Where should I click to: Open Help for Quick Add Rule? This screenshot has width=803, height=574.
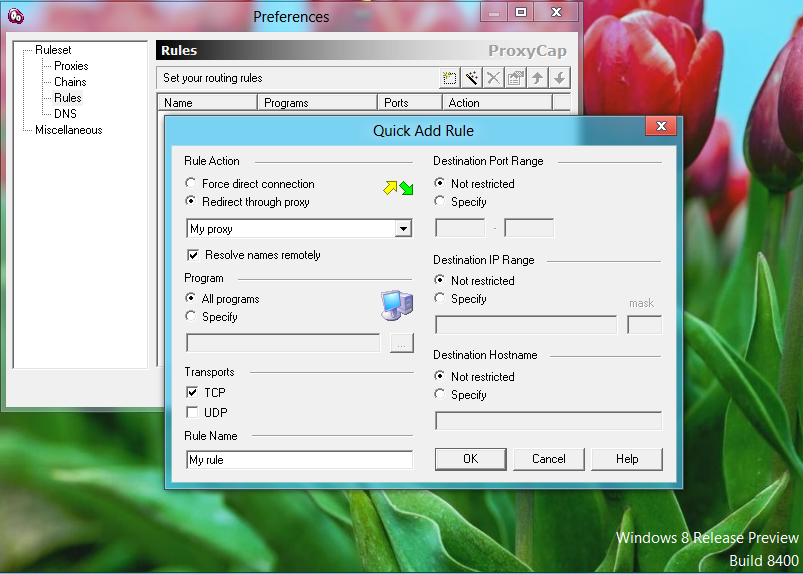point(627,459)
